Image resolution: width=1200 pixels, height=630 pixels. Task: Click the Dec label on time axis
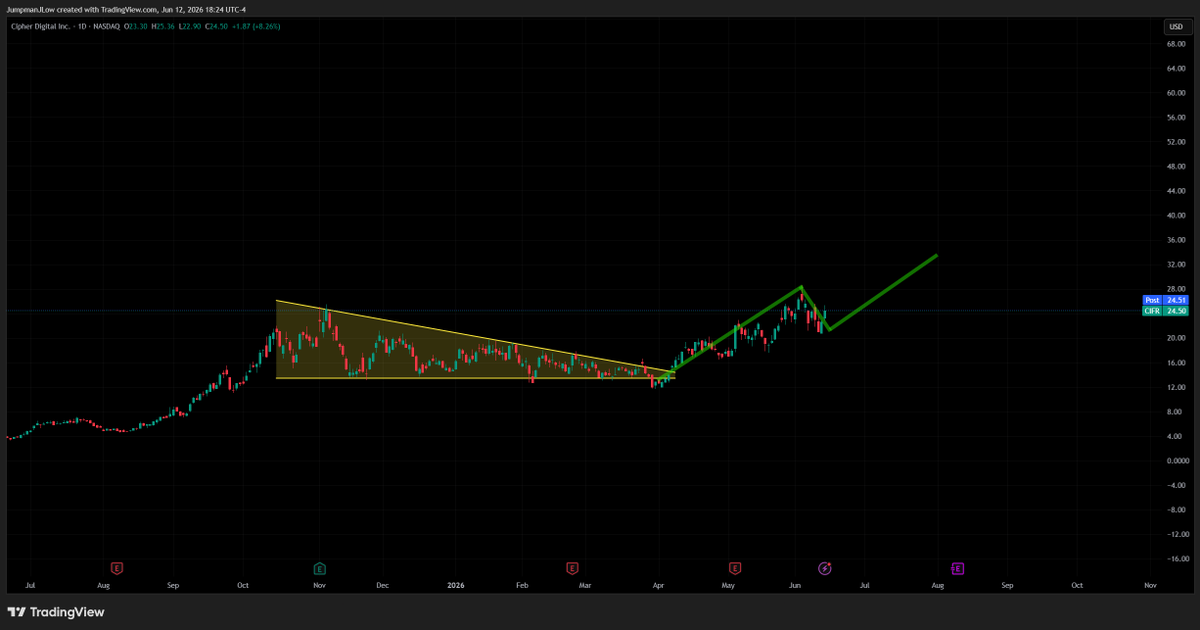tap(381, 584)
